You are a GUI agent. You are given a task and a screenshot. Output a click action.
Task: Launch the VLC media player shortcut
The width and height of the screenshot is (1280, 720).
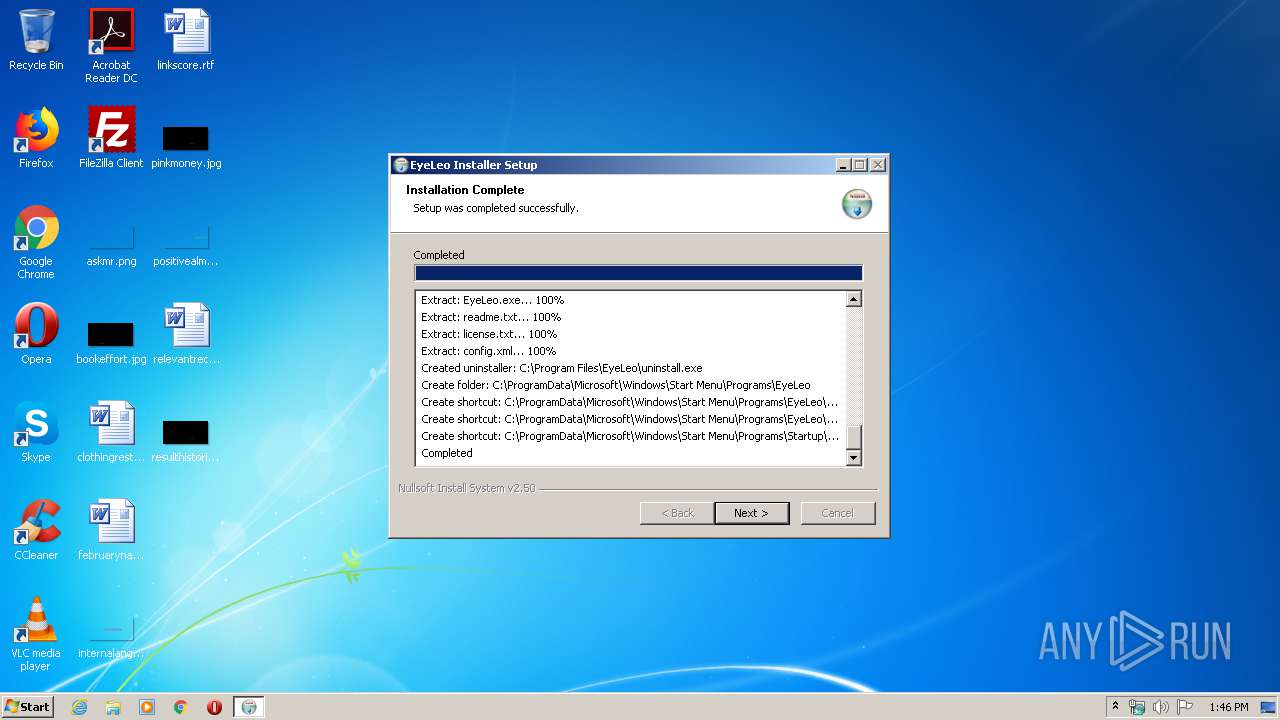tap(36, 634)
